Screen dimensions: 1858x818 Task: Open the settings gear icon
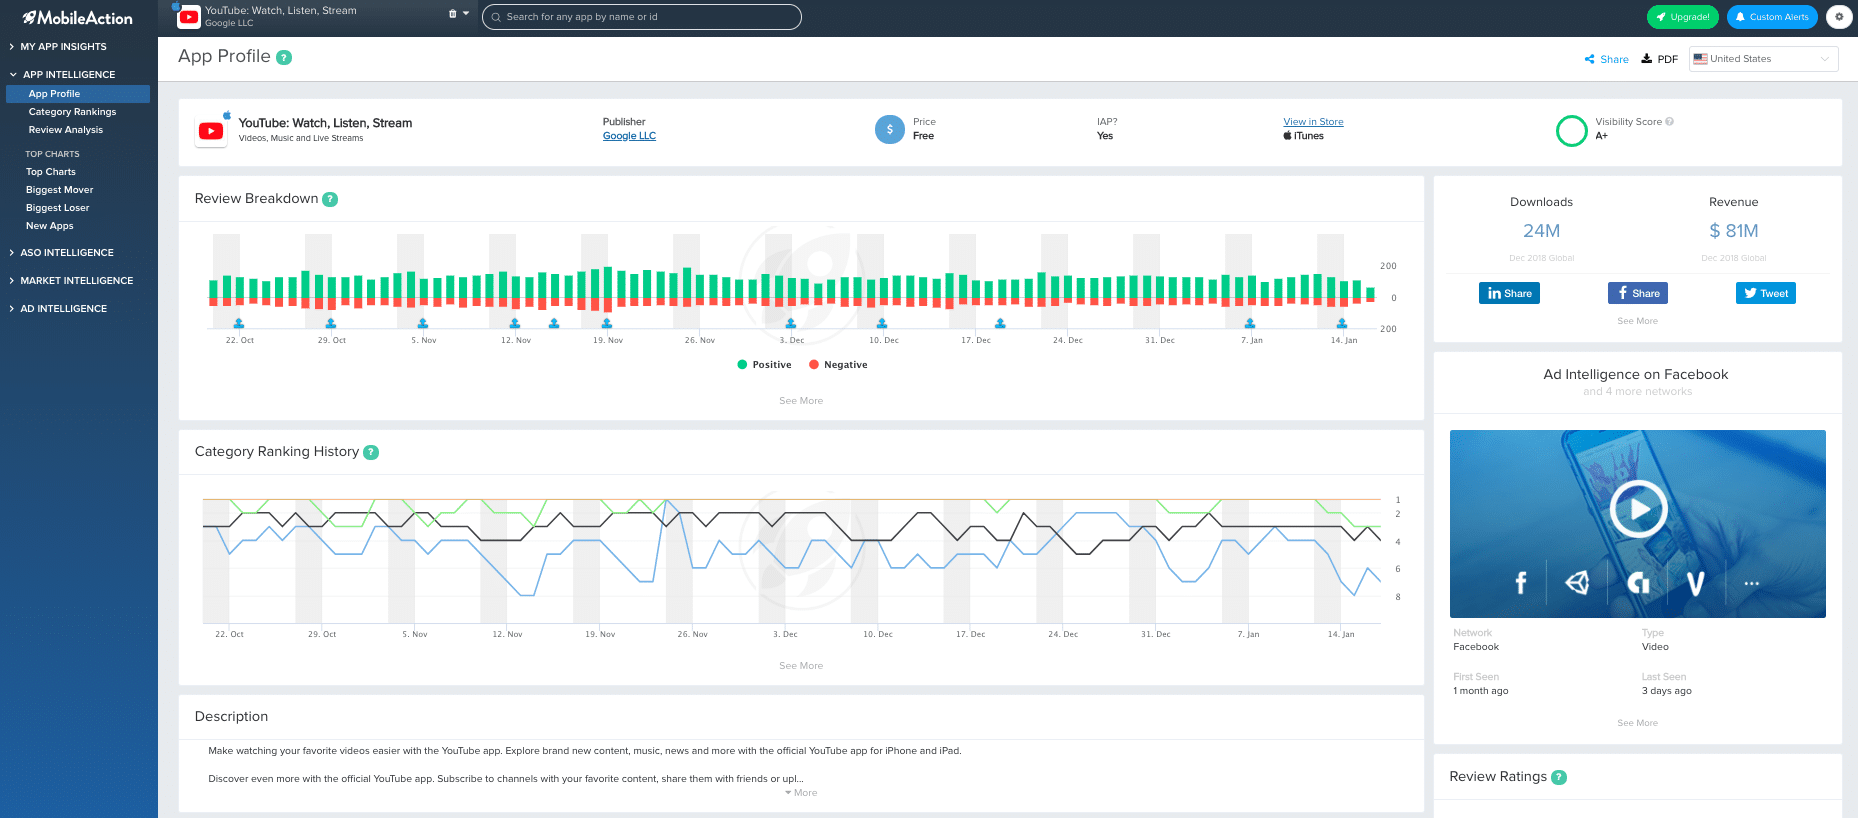tap(1838, 17)
